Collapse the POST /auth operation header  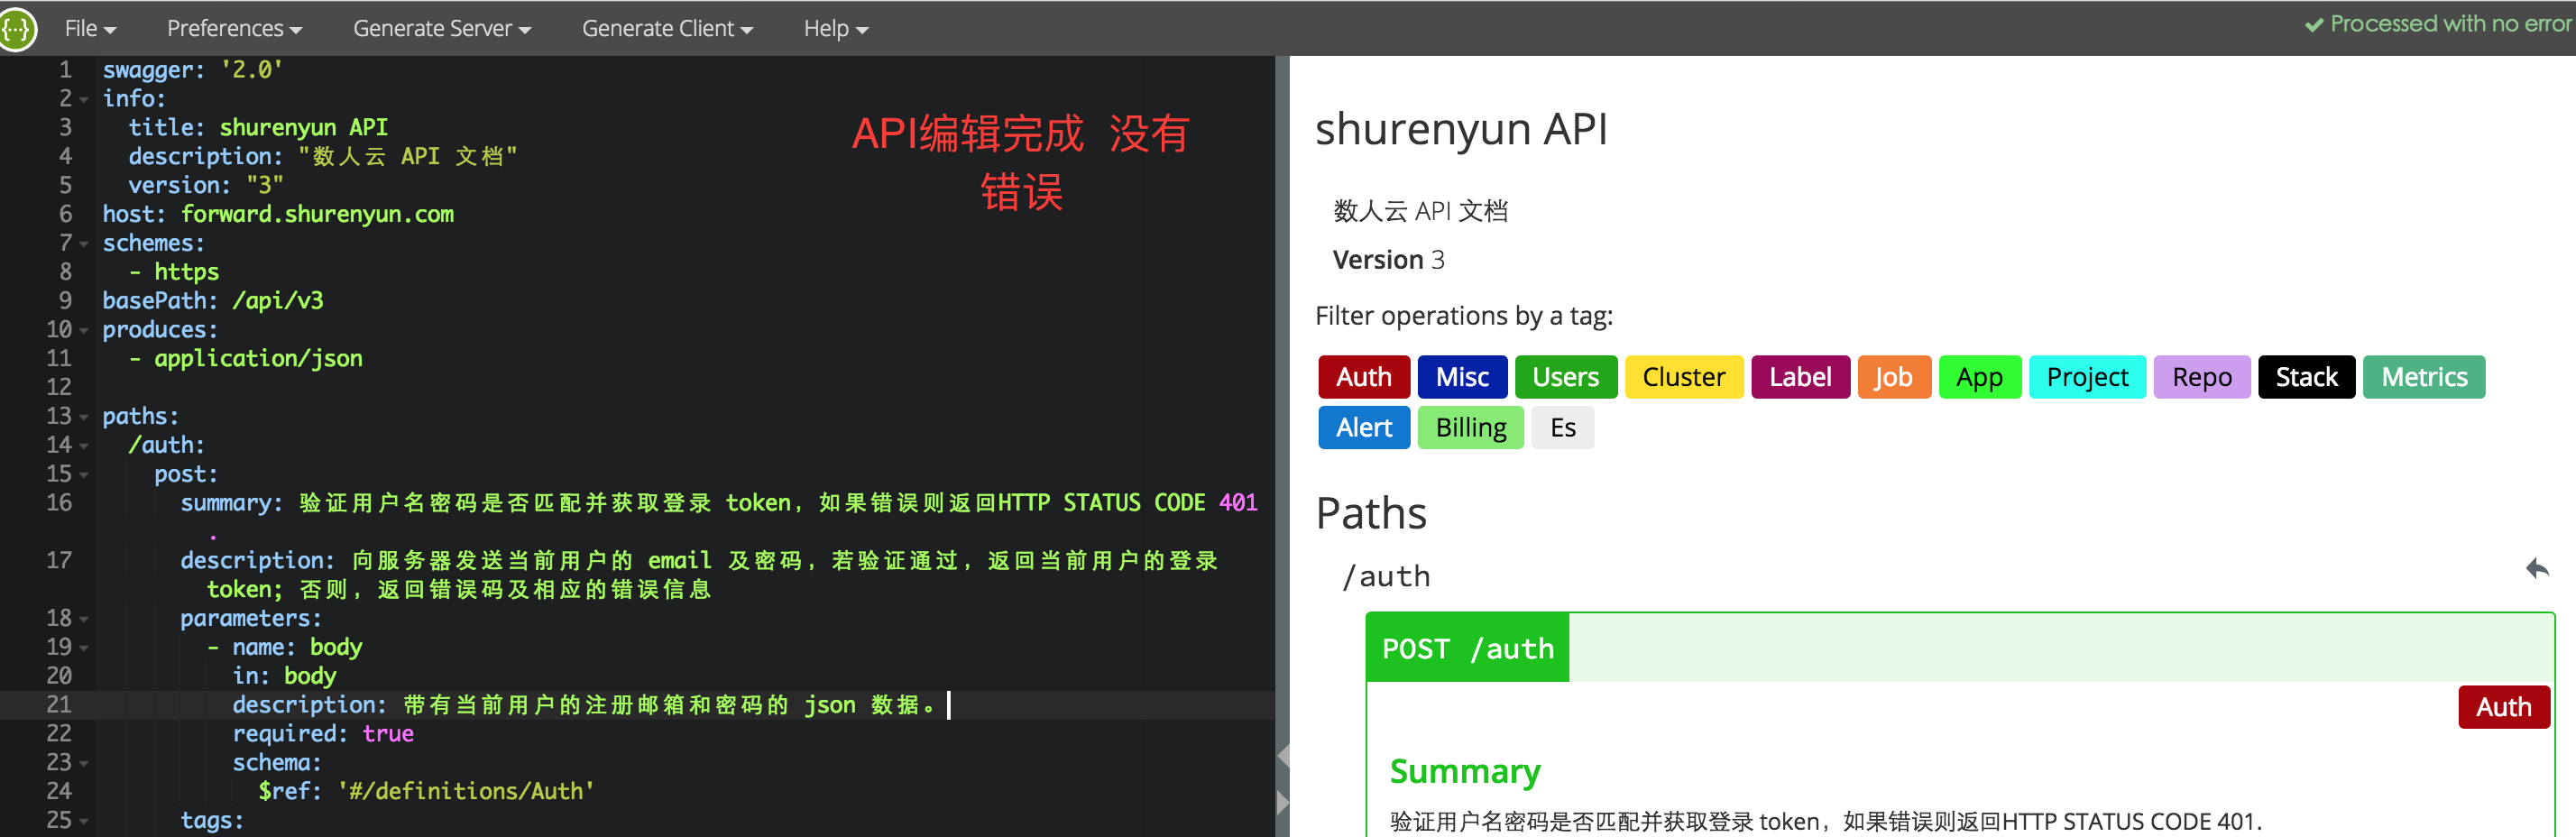(x=1960, y=648)
